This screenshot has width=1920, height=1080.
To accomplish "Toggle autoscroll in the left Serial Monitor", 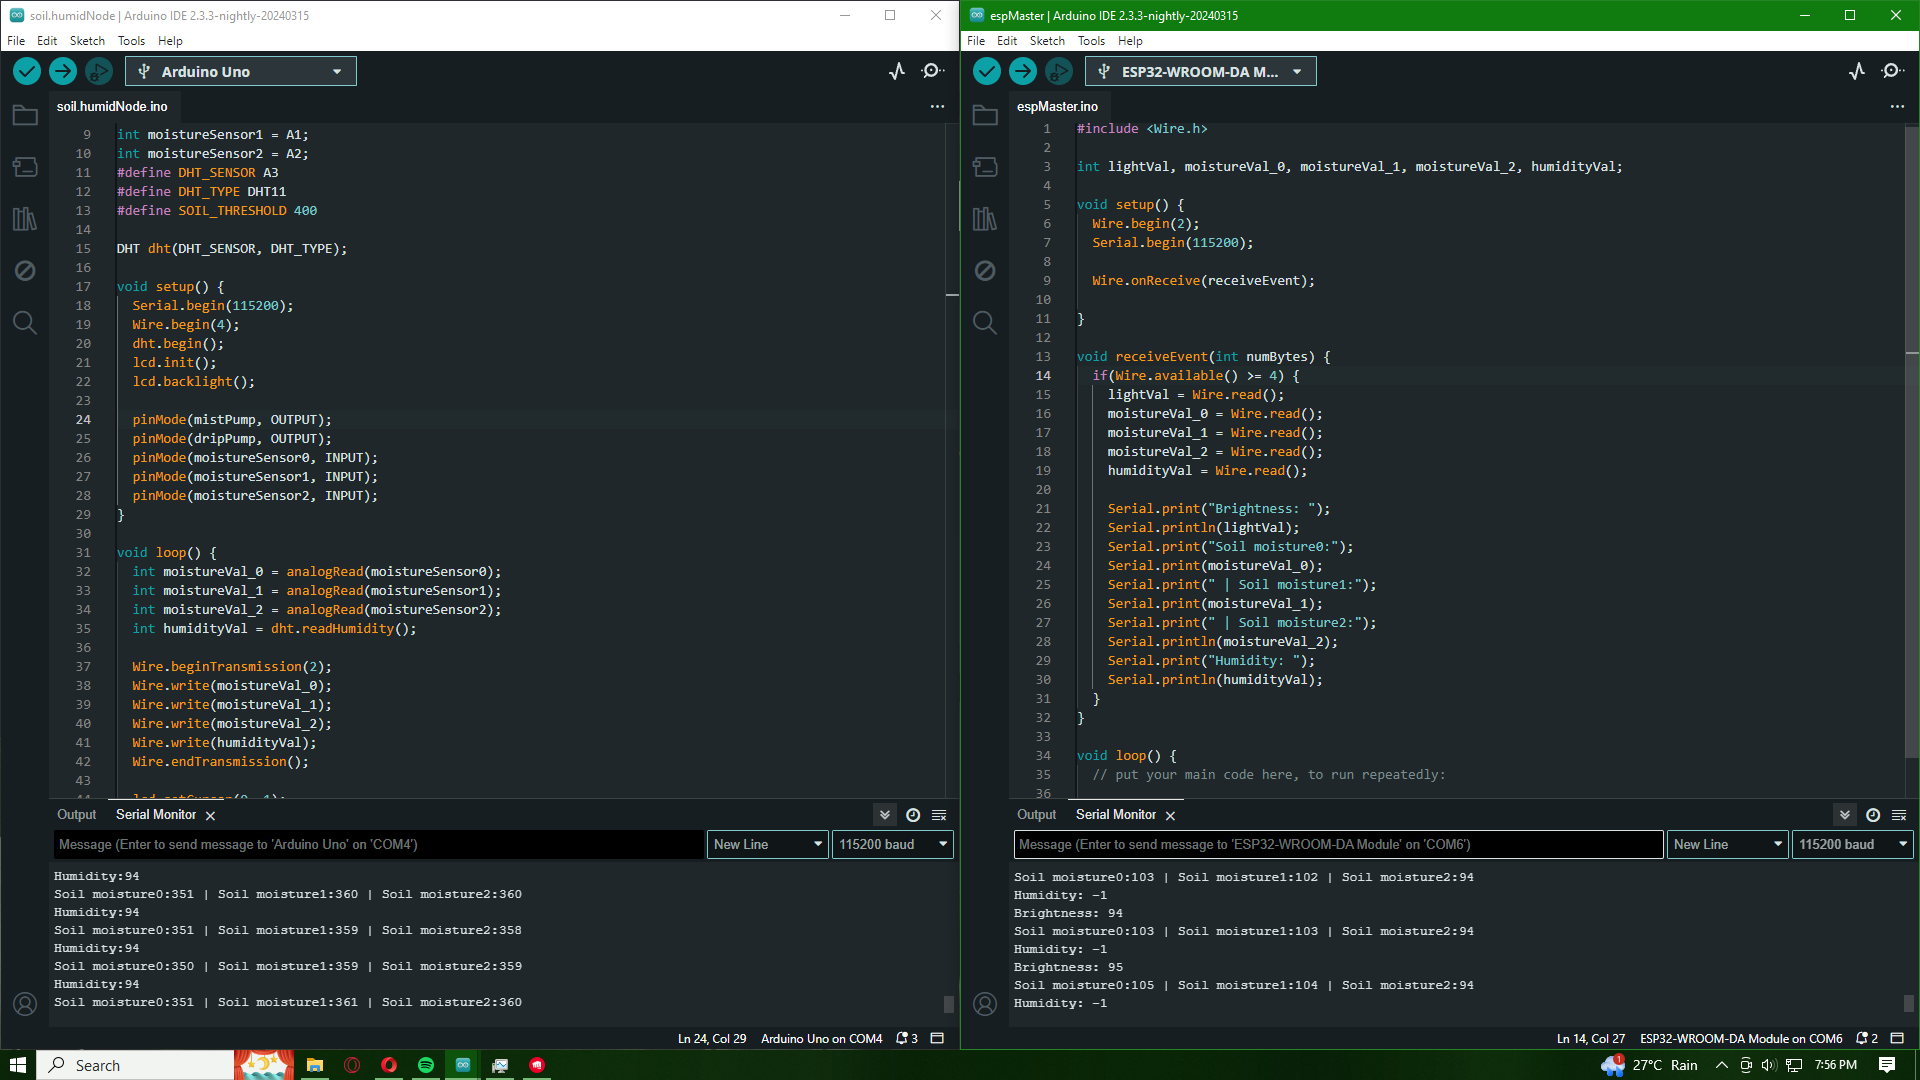I will [885, 815].
